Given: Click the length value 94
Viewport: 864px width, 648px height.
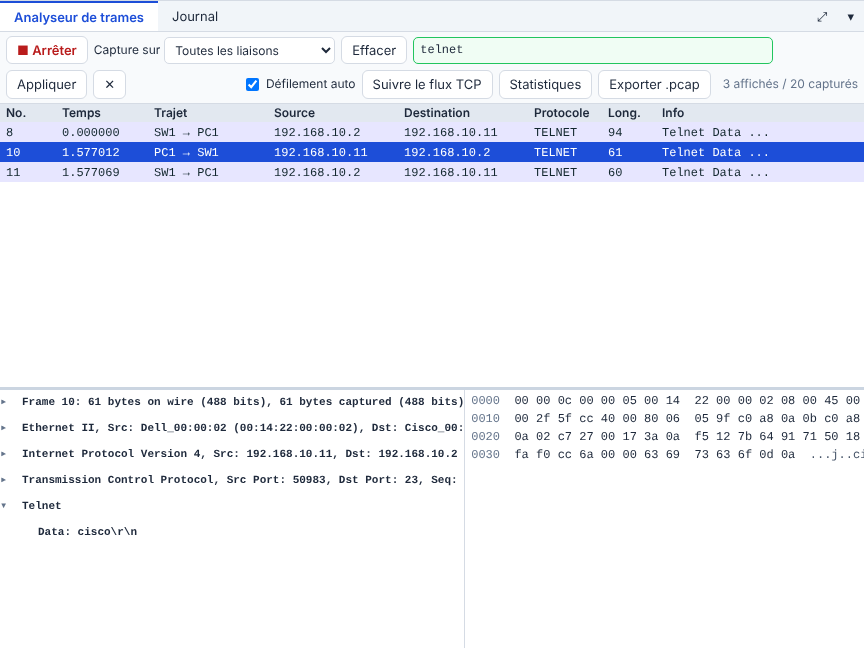Looking at the screenshot, I should point(615,132).
